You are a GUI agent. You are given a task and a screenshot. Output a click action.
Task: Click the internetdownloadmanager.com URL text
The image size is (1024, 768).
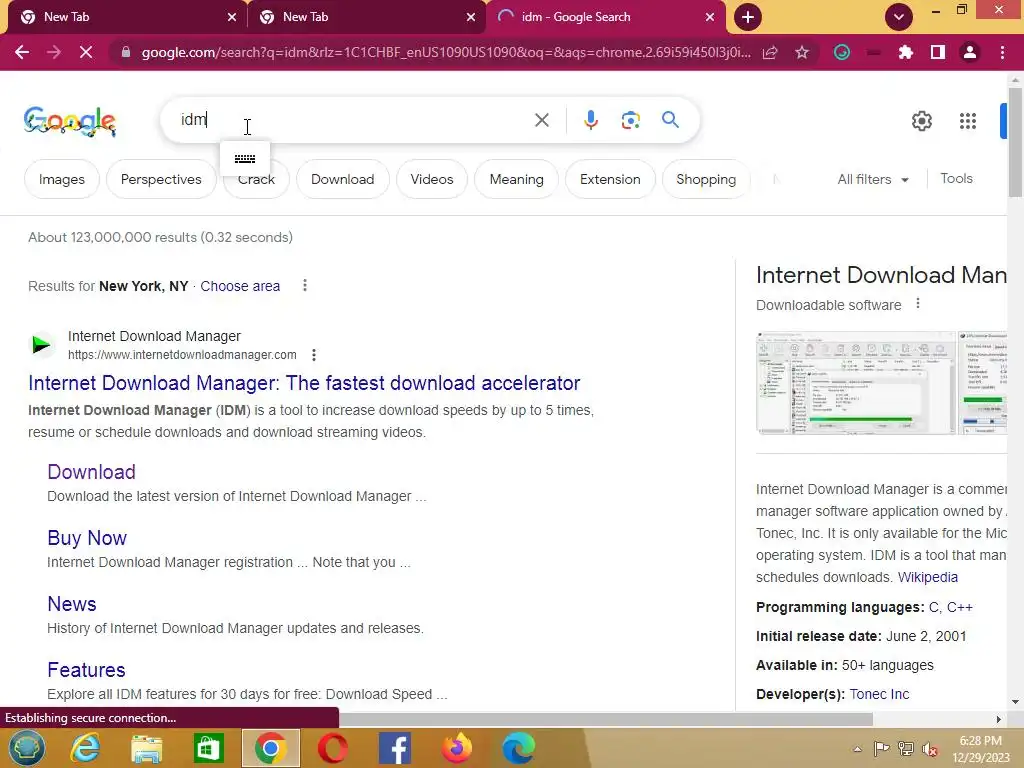pyautogui.click(x=182, y=355)
